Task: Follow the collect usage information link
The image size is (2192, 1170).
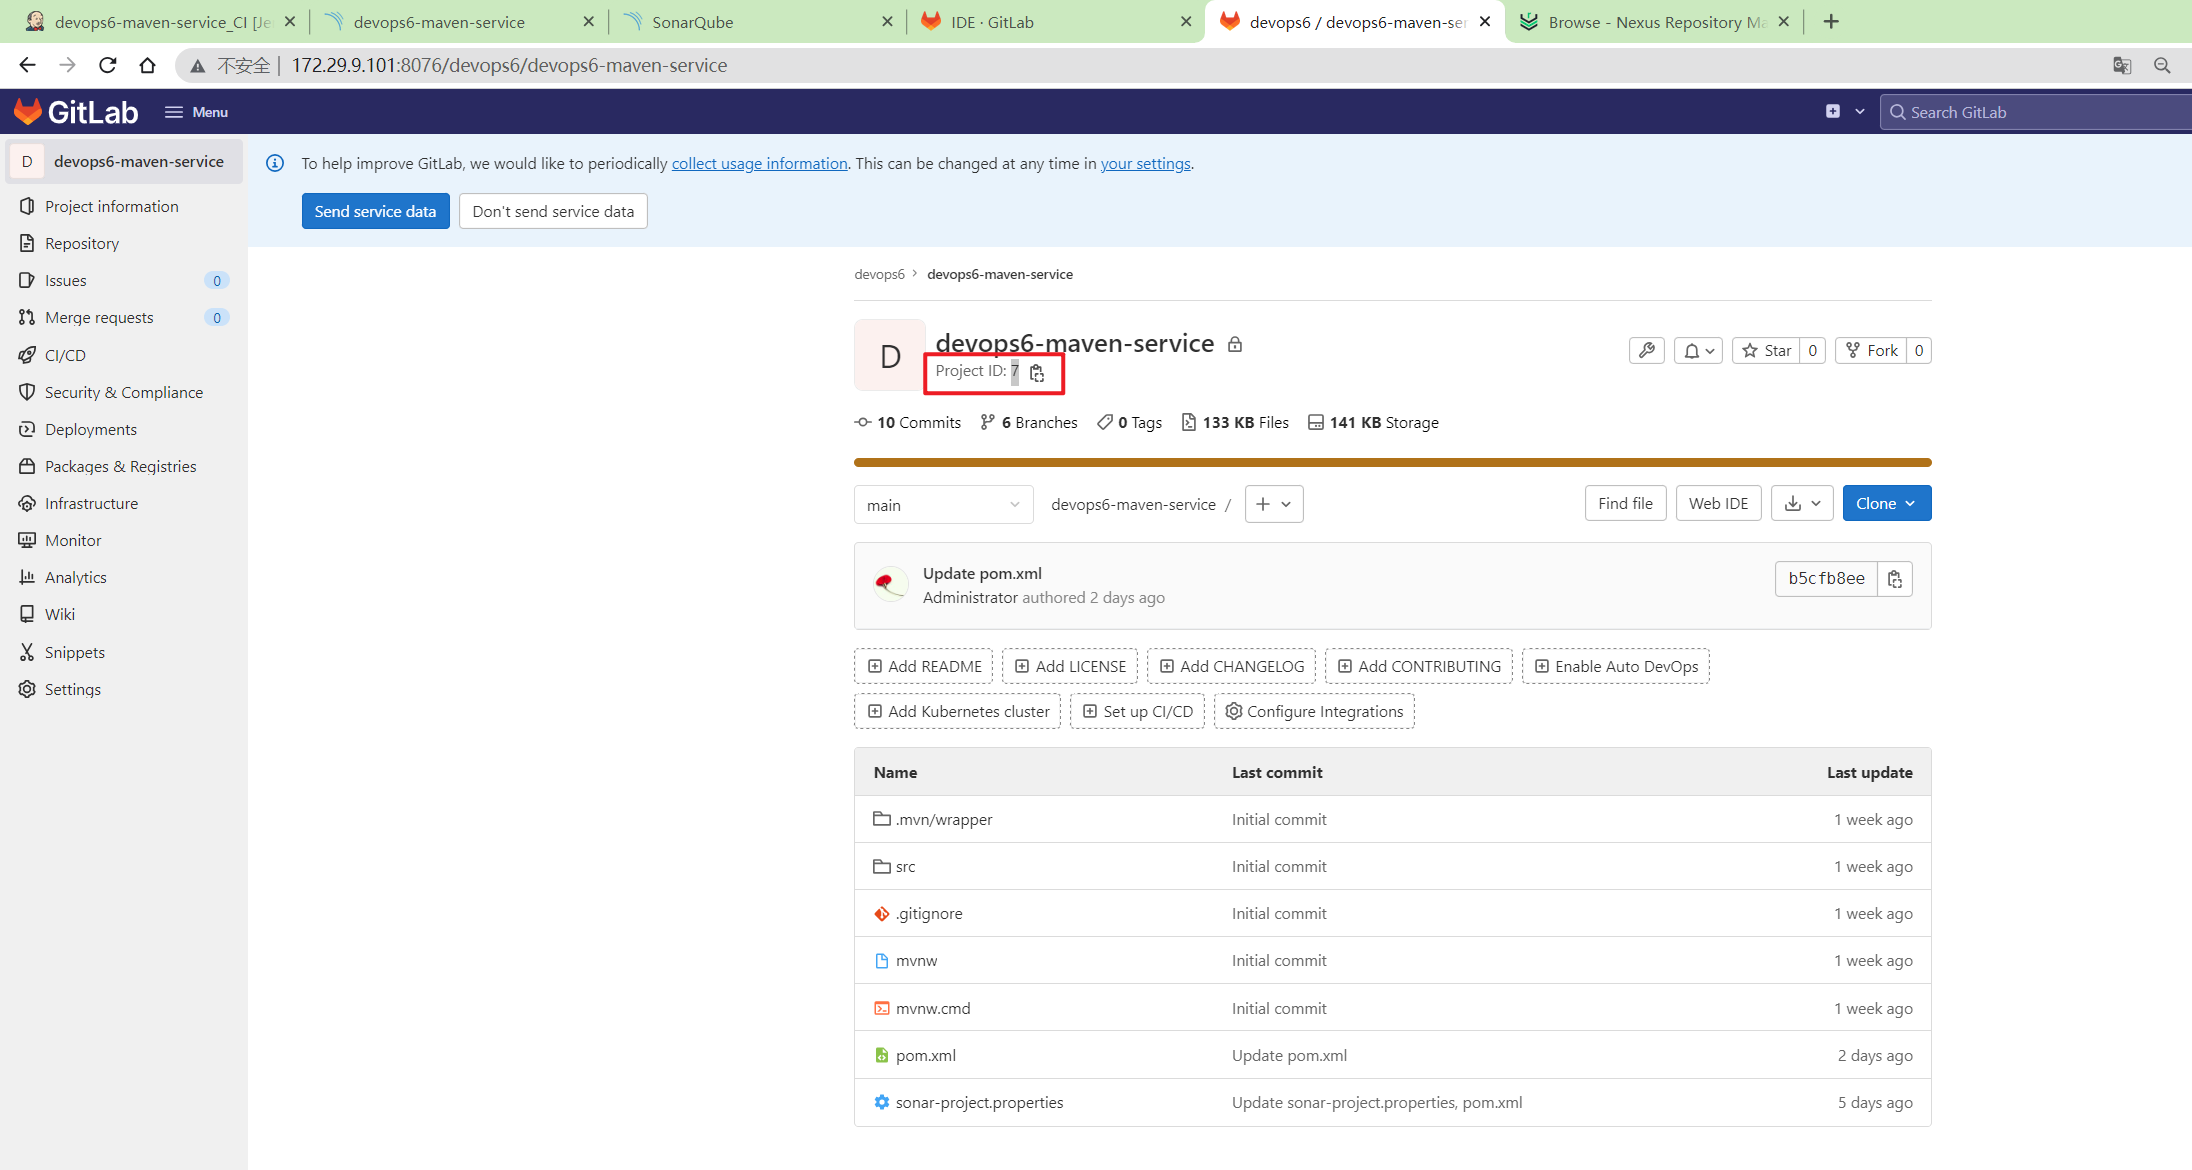Action: tap(759, 163)
